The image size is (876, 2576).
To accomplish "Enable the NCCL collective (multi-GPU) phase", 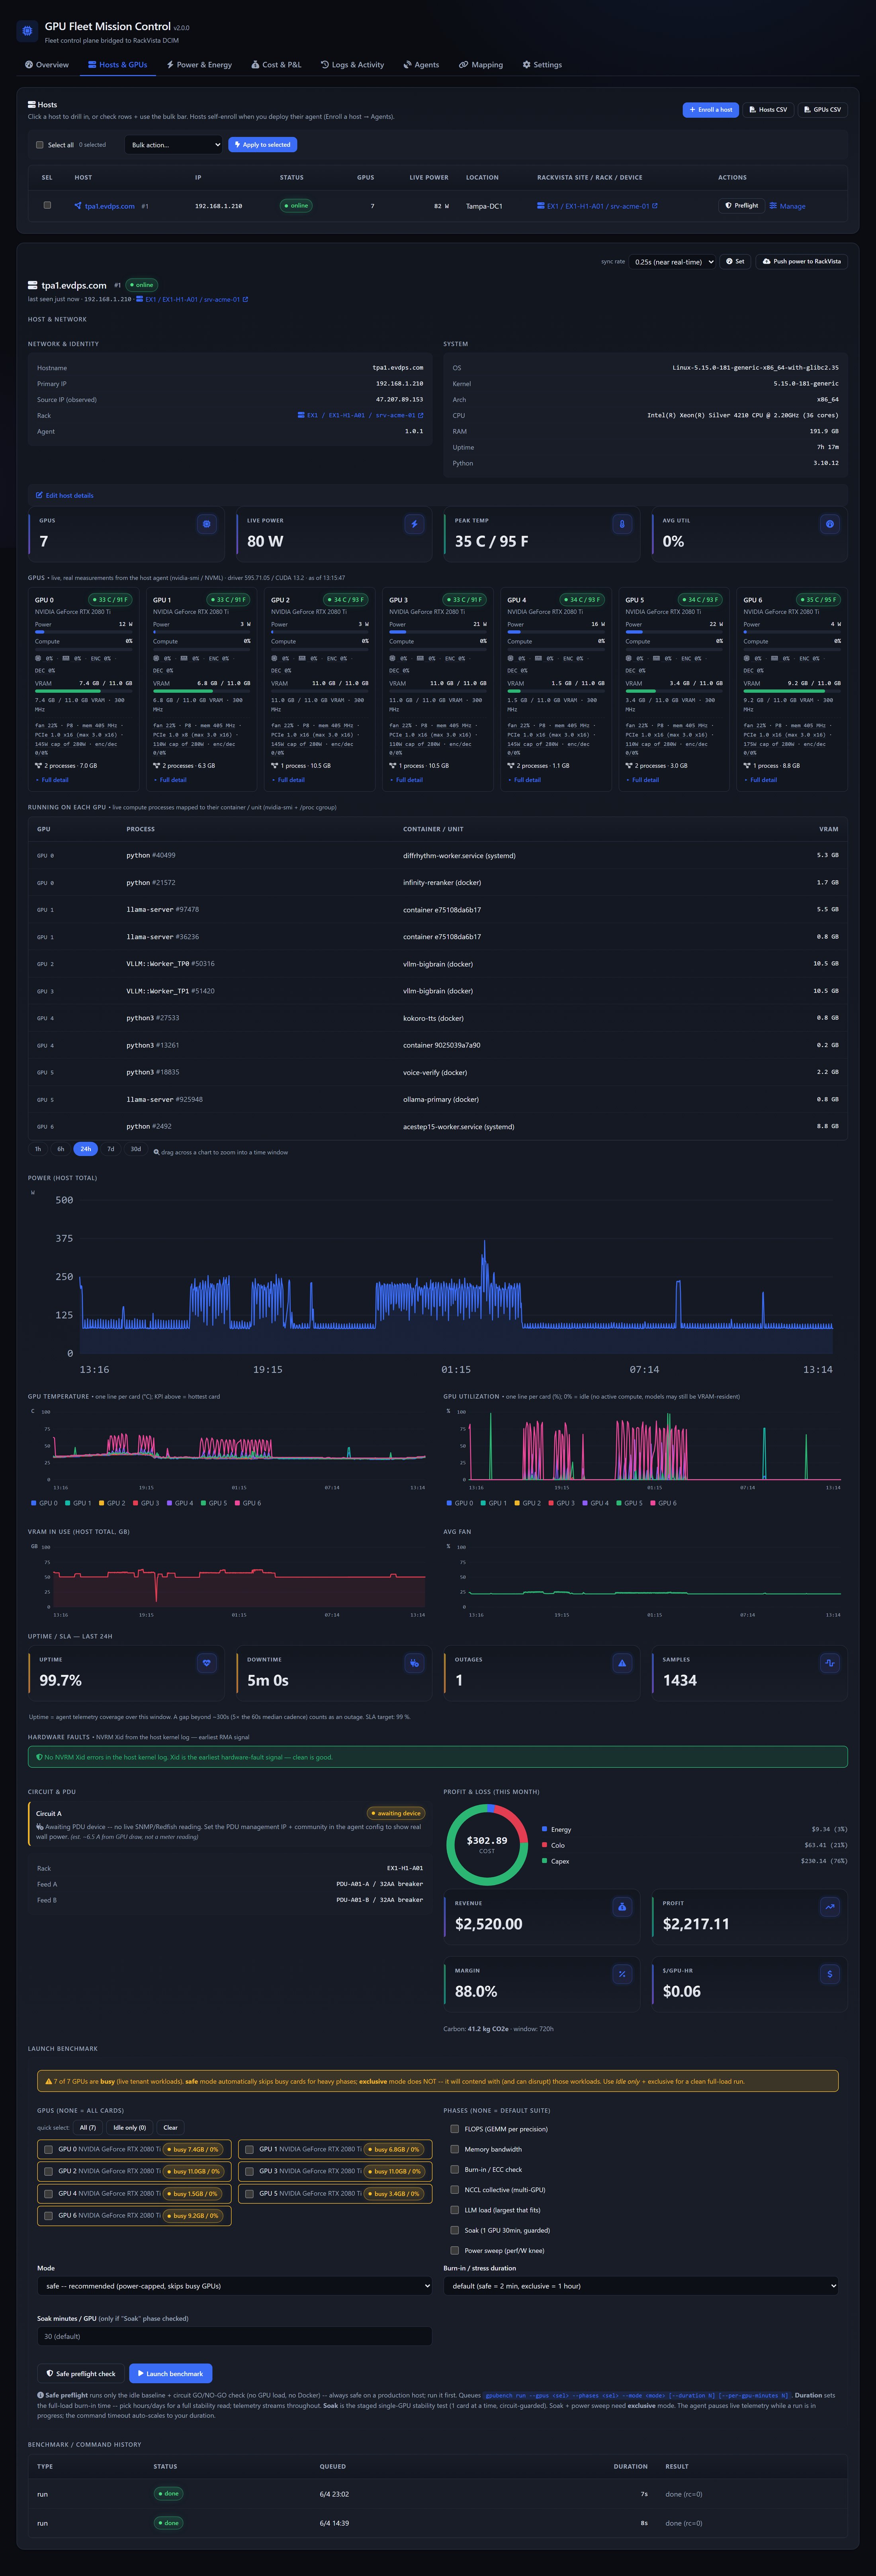I will click(455, 2190).
